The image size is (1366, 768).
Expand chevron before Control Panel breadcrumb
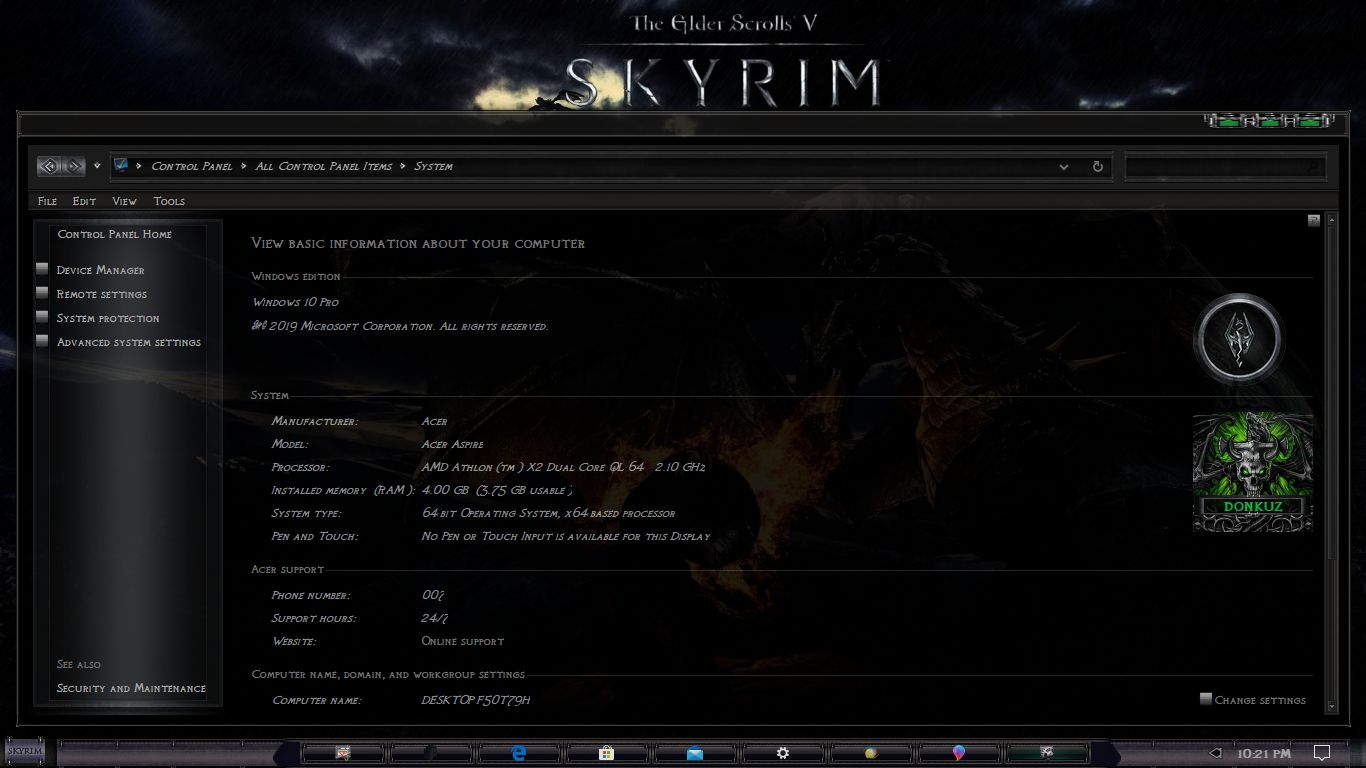pos(139,166)
